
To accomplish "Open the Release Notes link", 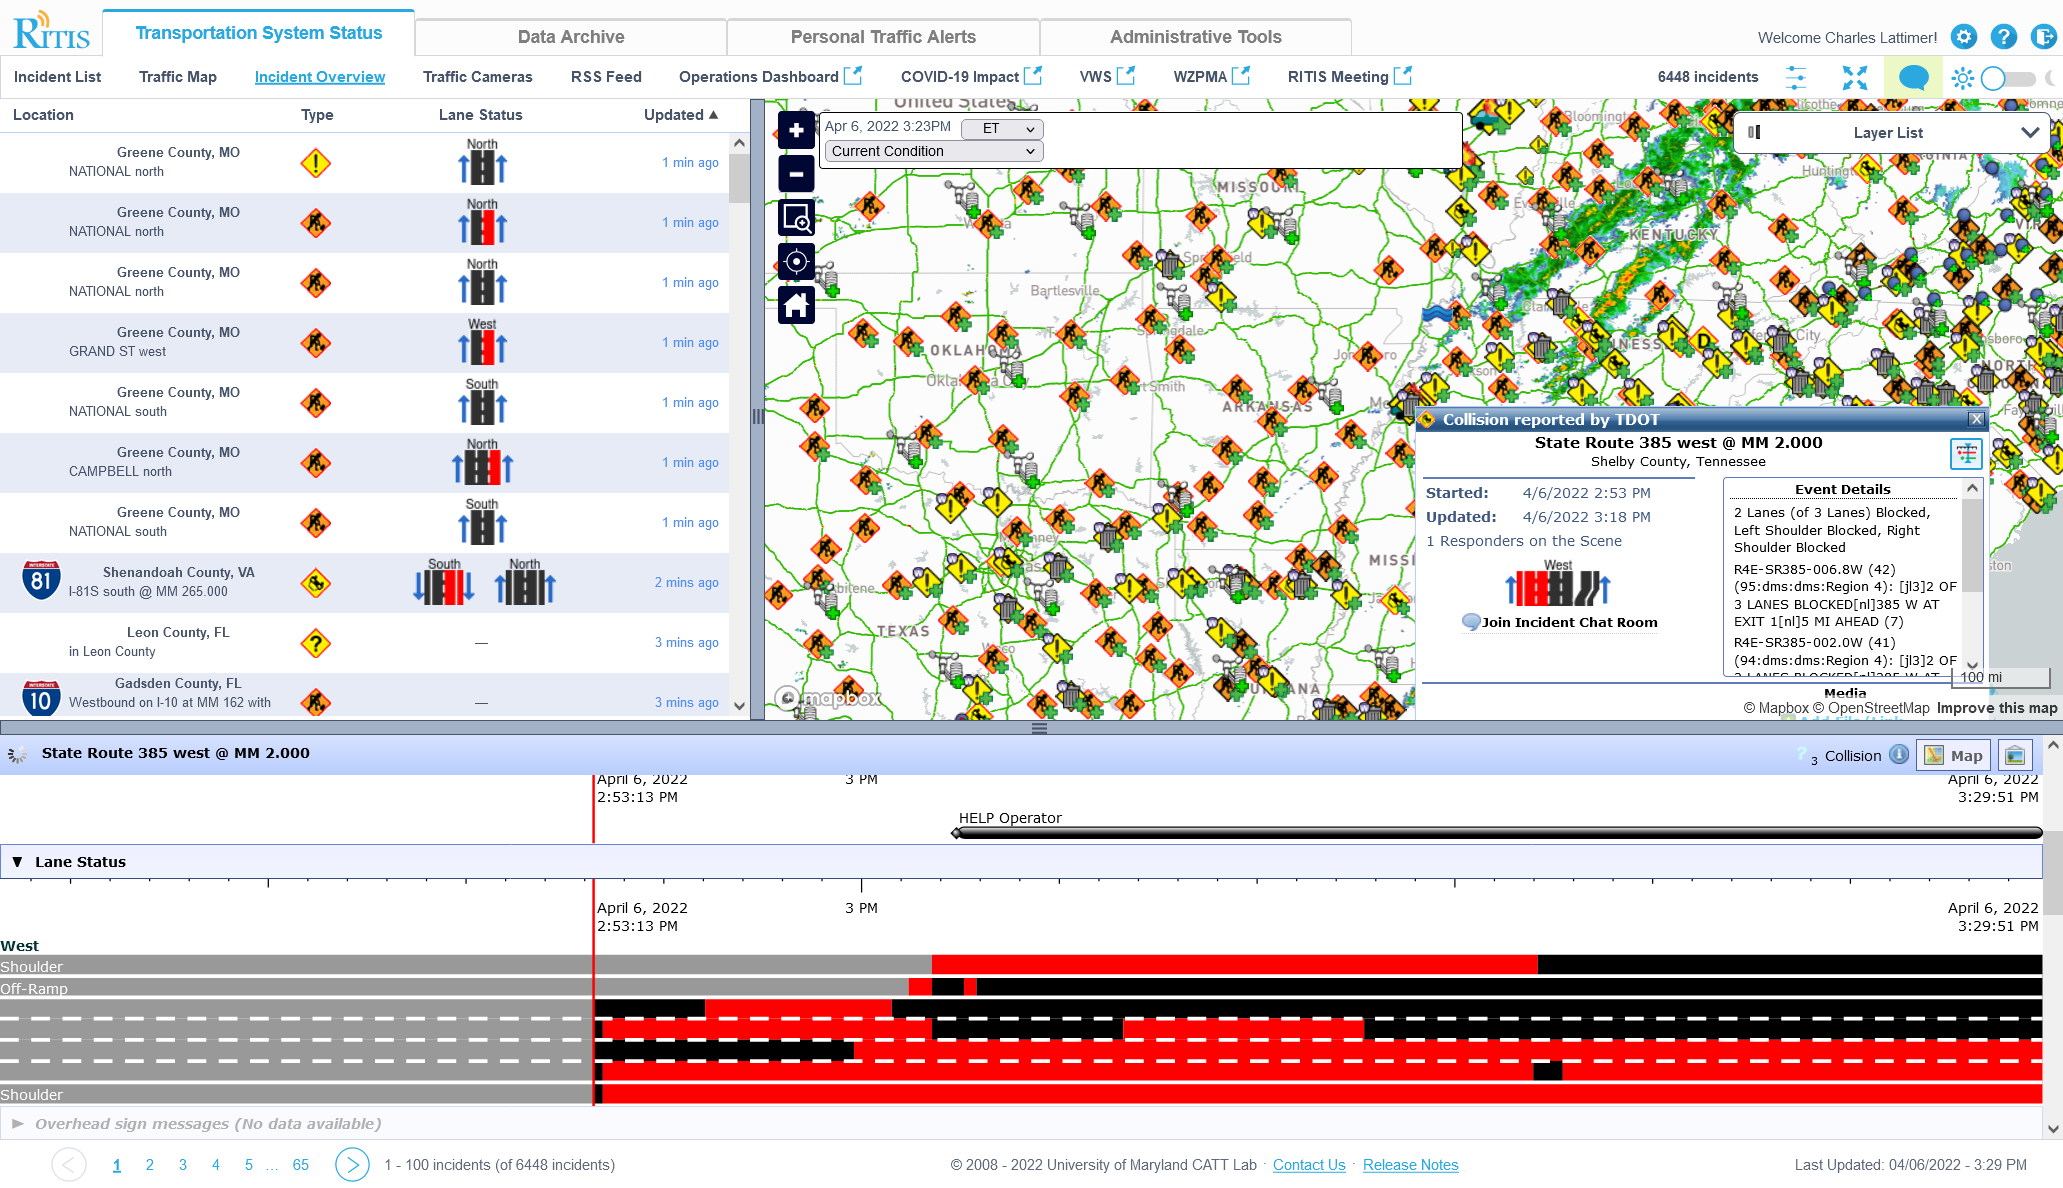I will point(1410,1165).
